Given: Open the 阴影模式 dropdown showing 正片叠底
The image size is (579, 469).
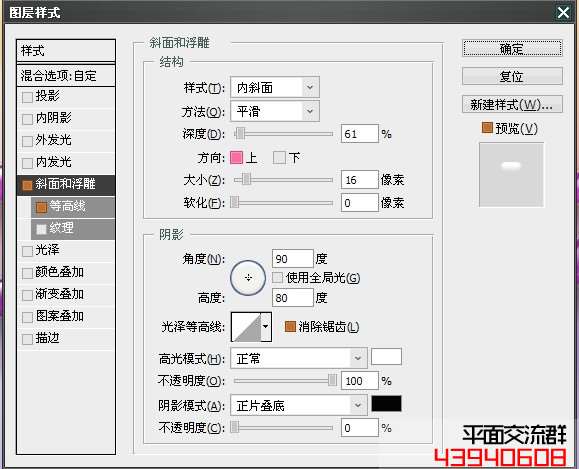Looking at the screenshot, I should 299,405.
